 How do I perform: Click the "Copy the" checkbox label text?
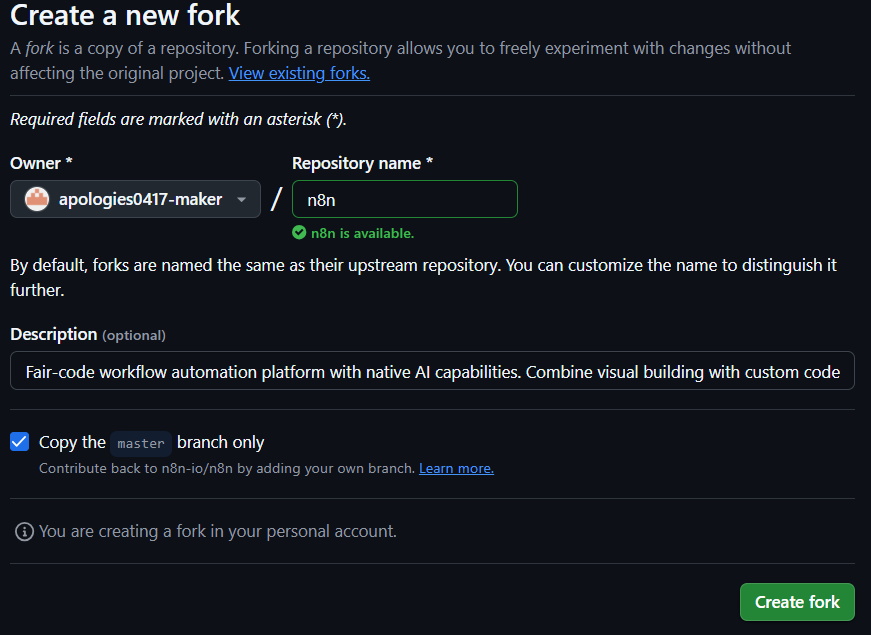[x=72, y=442]
